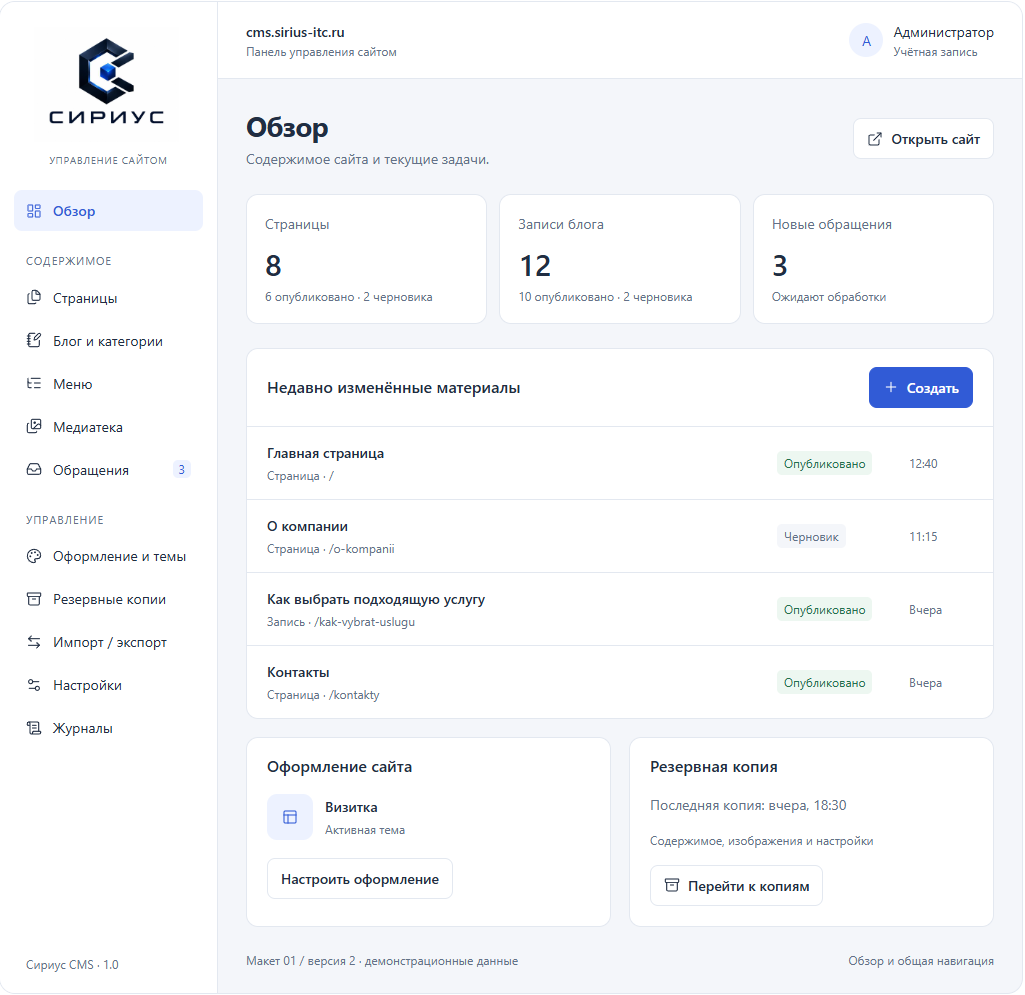The width and height of the screenshot is (1025, 995).
Task: Click the Визитка theme layout icon
Action: pyautogui.click(x=290, y=817)
